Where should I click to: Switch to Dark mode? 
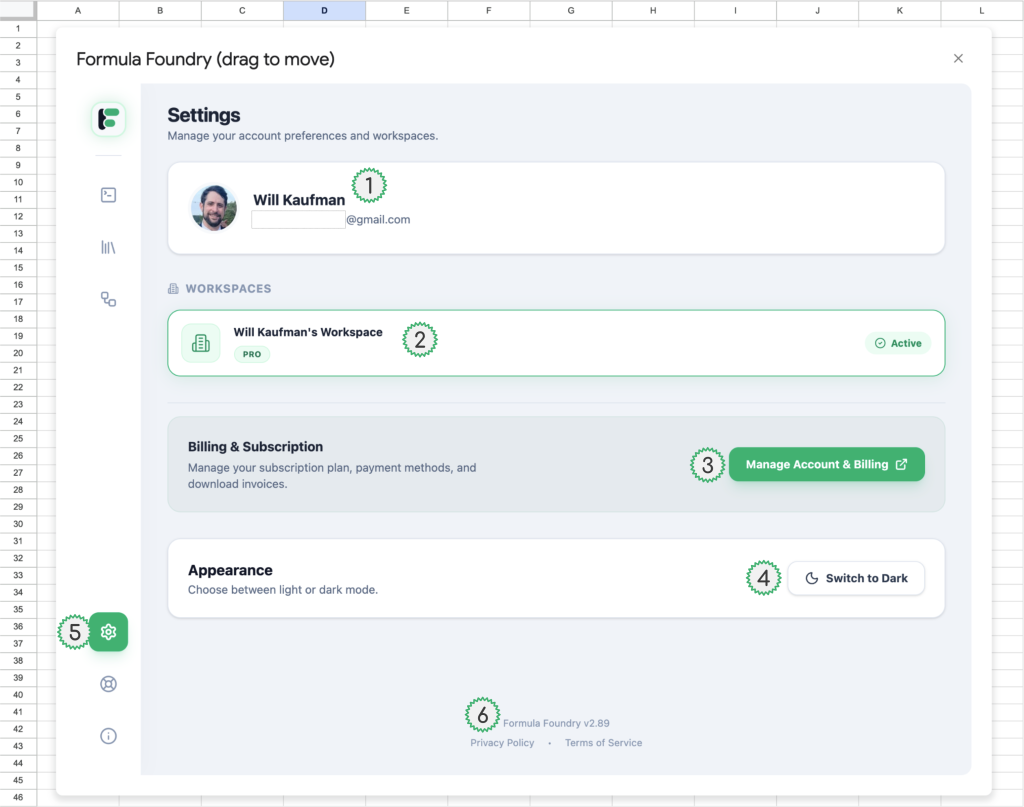click(856, 578)
